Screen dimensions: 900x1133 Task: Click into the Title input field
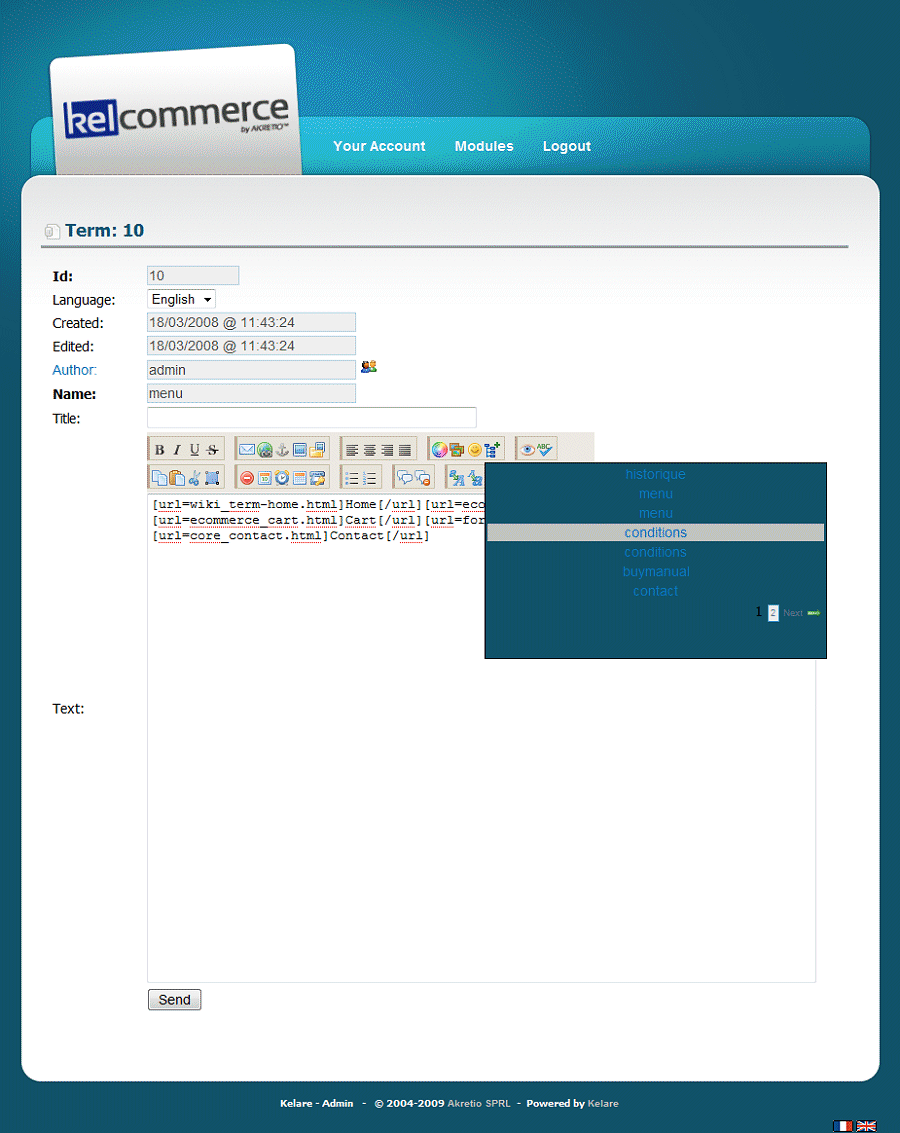(x=311, y=418)
